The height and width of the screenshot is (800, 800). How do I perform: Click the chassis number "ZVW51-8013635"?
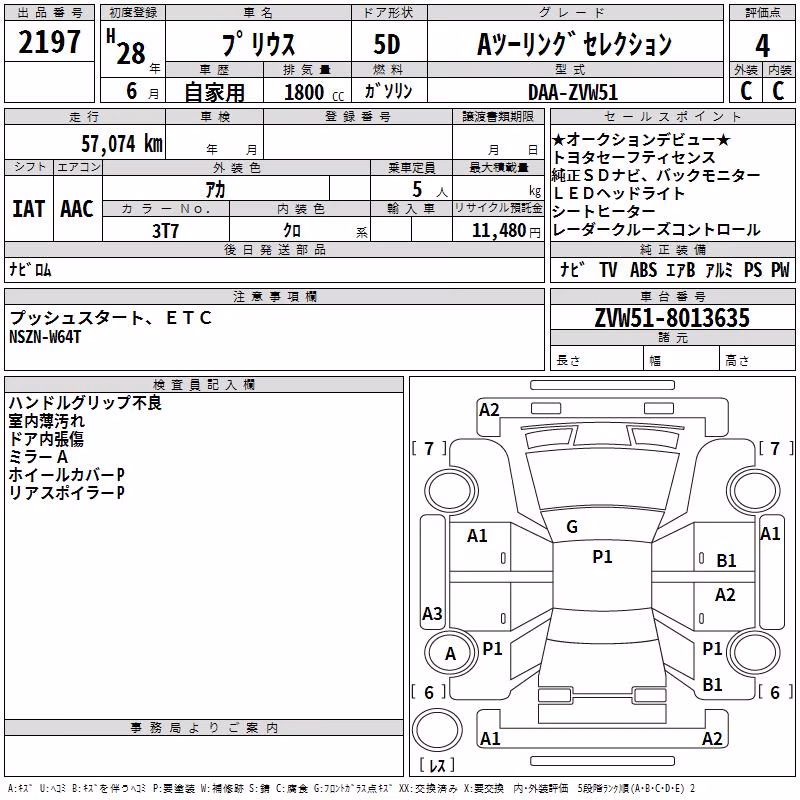[672, 317]
